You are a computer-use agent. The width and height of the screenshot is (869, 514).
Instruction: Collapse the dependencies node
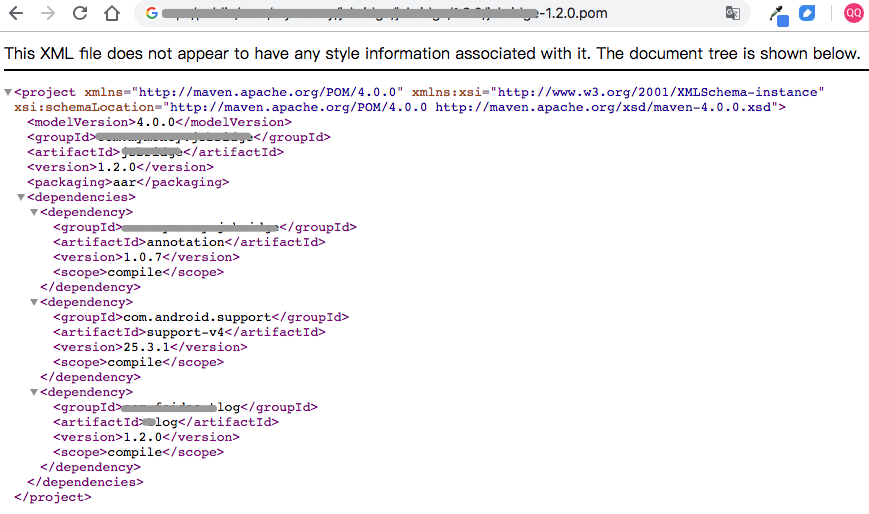coord(21,197)
